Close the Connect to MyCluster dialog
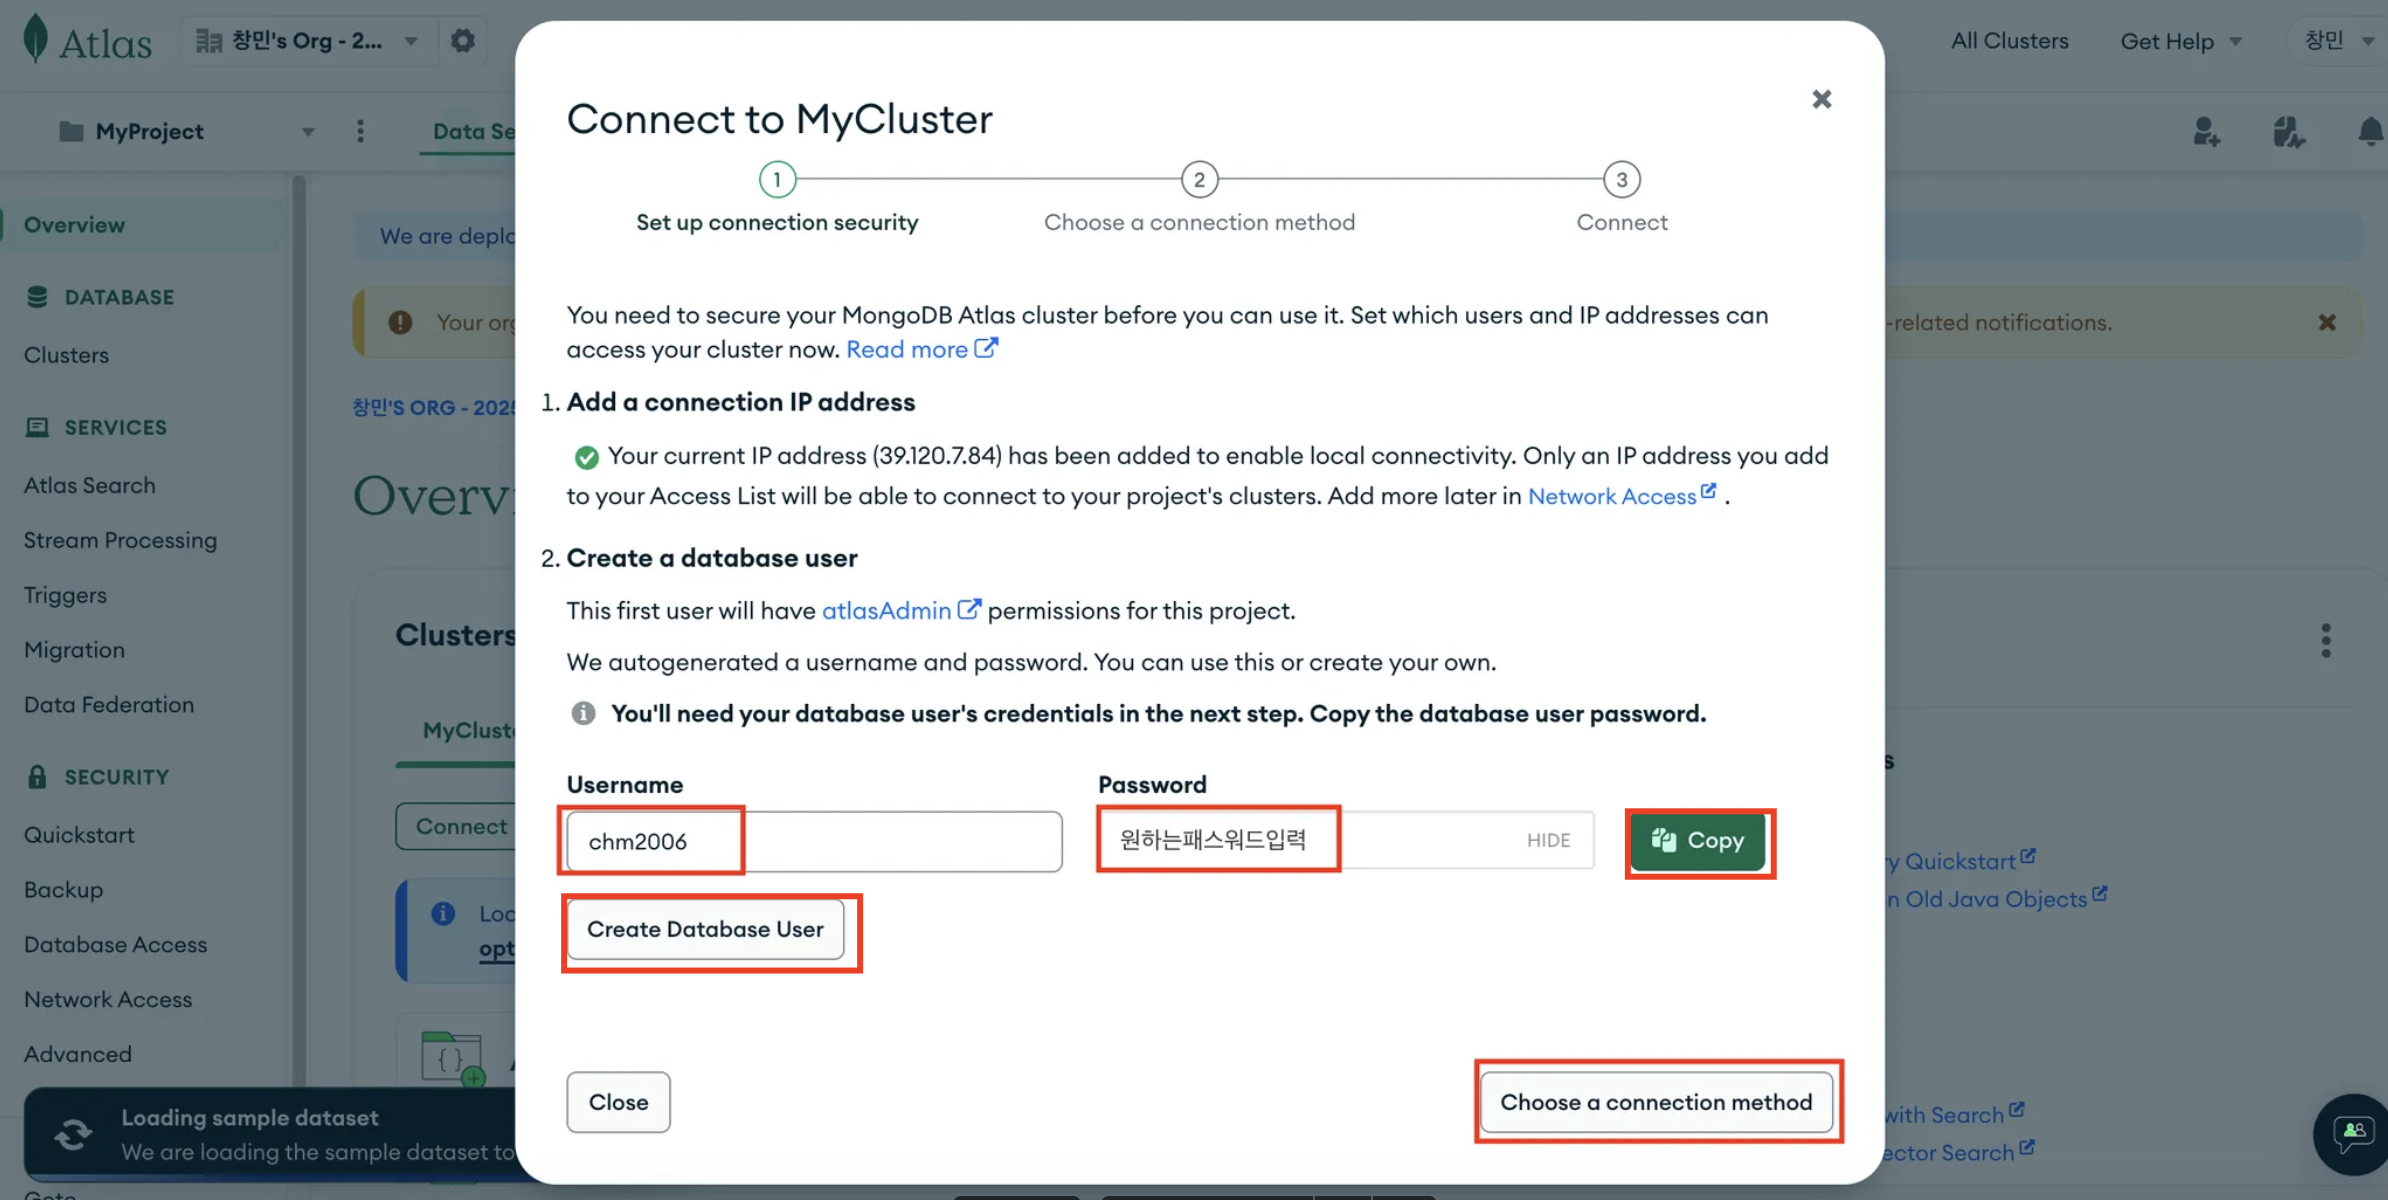2388x1200 pixels. click(x=1821, y=99)
